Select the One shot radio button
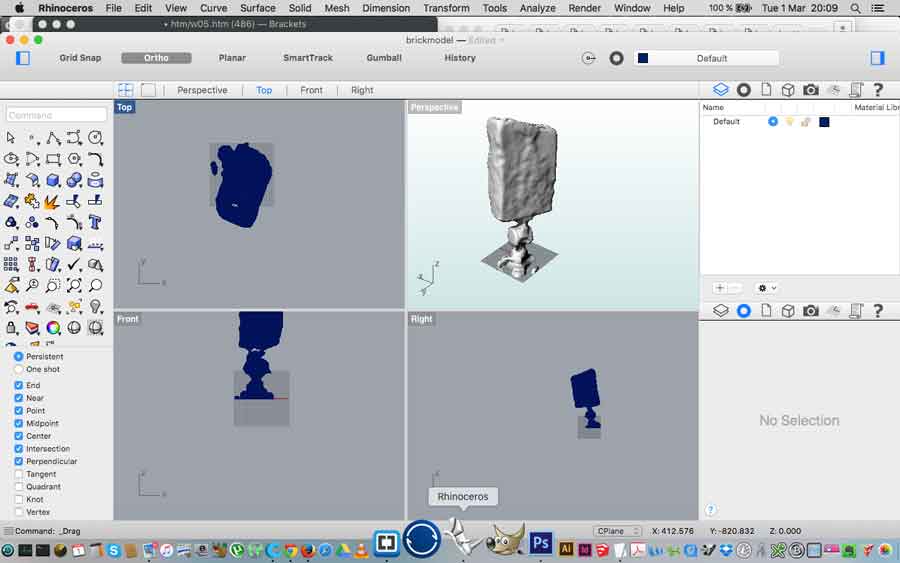Screen dimensions: 900x563 [x=18, y=369]
